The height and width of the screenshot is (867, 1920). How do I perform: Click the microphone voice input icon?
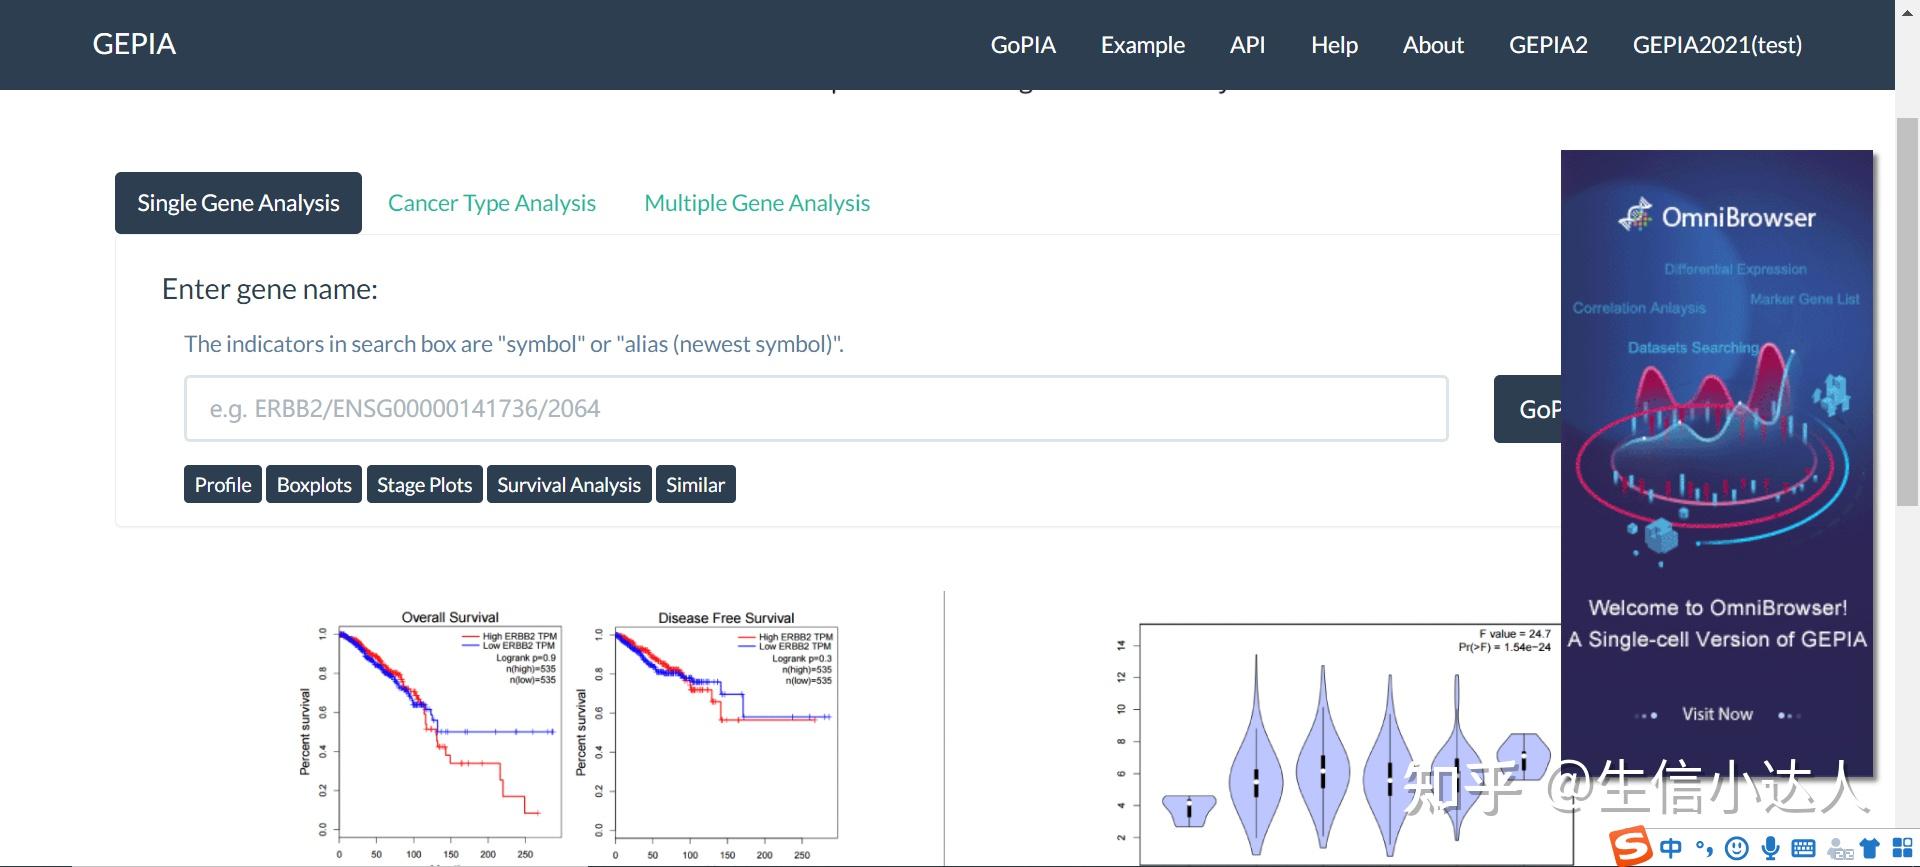pos(1771,848)
